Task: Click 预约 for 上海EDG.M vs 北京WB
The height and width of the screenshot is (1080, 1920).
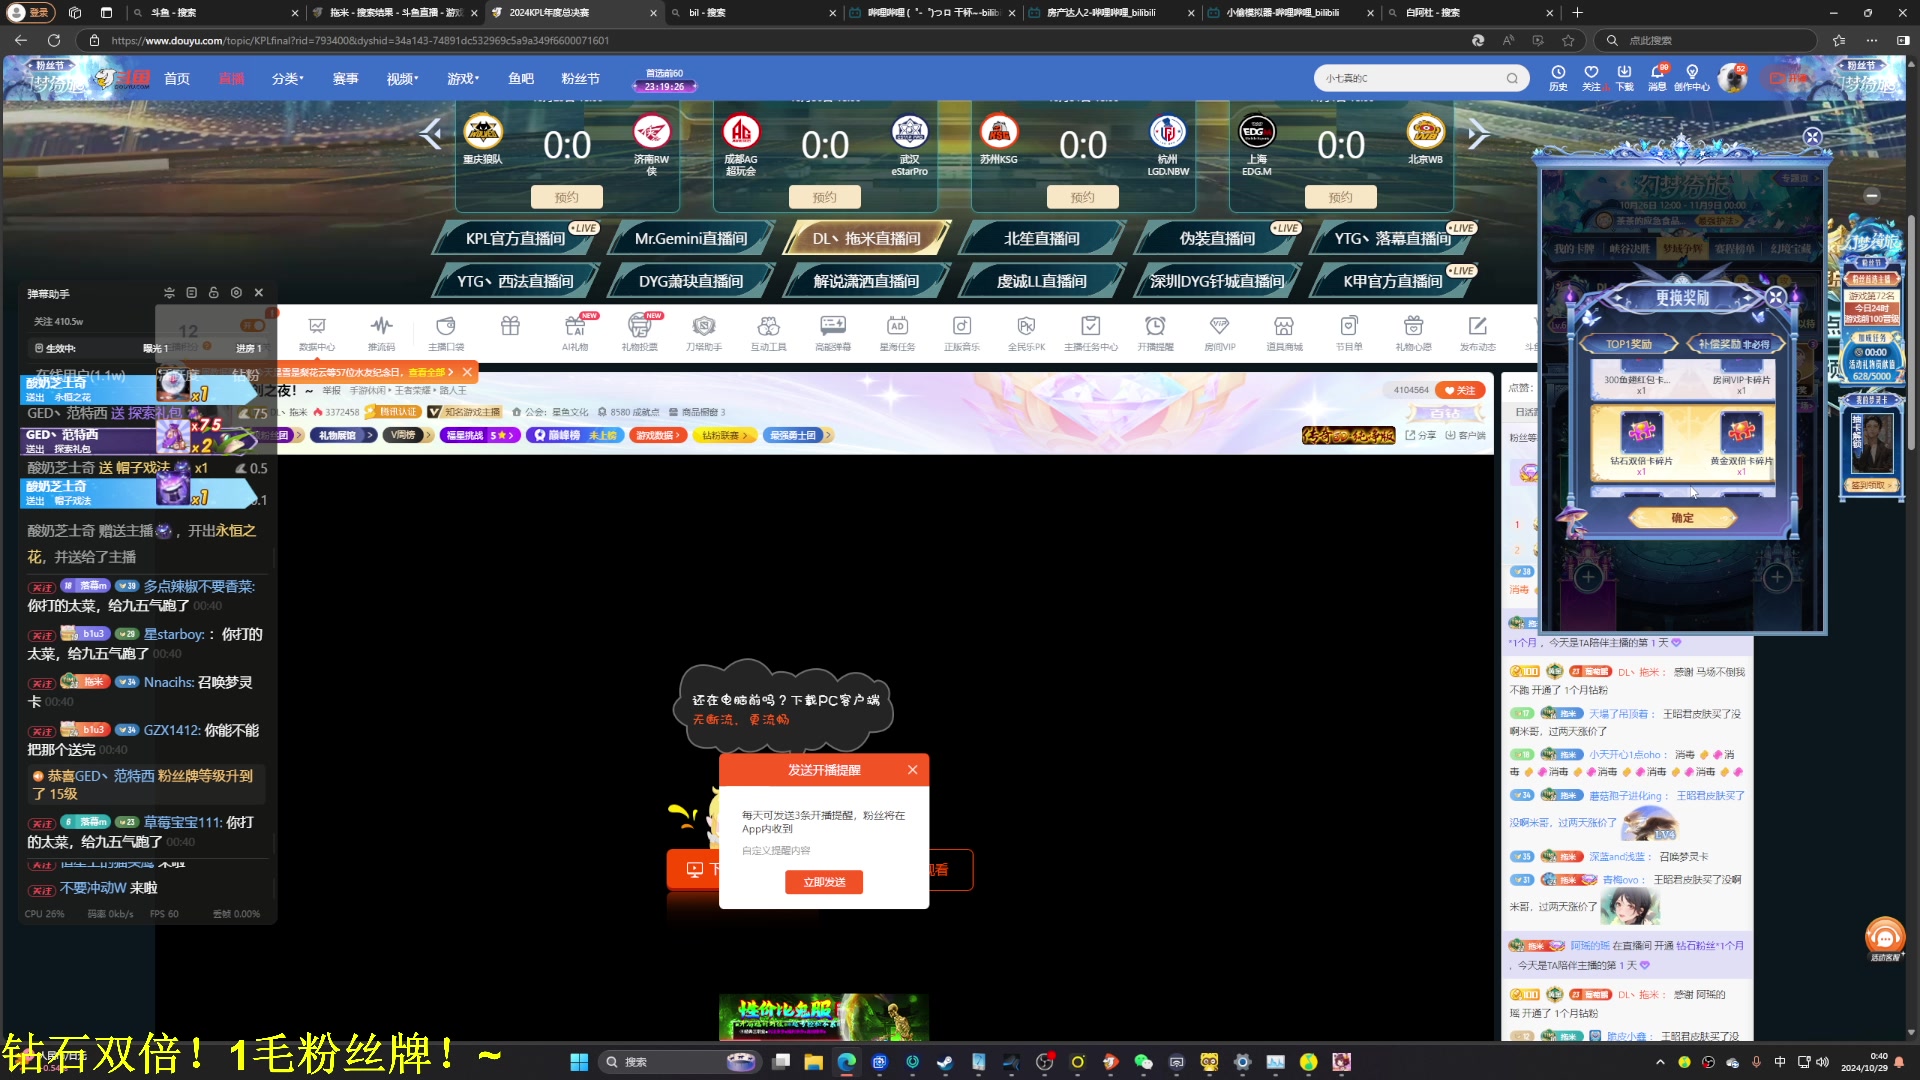Action: point(1341,197)
